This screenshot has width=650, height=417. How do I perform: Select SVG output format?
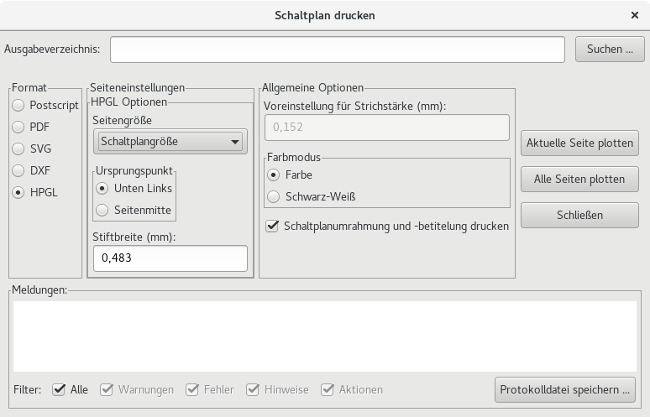(x=18, y=149)
